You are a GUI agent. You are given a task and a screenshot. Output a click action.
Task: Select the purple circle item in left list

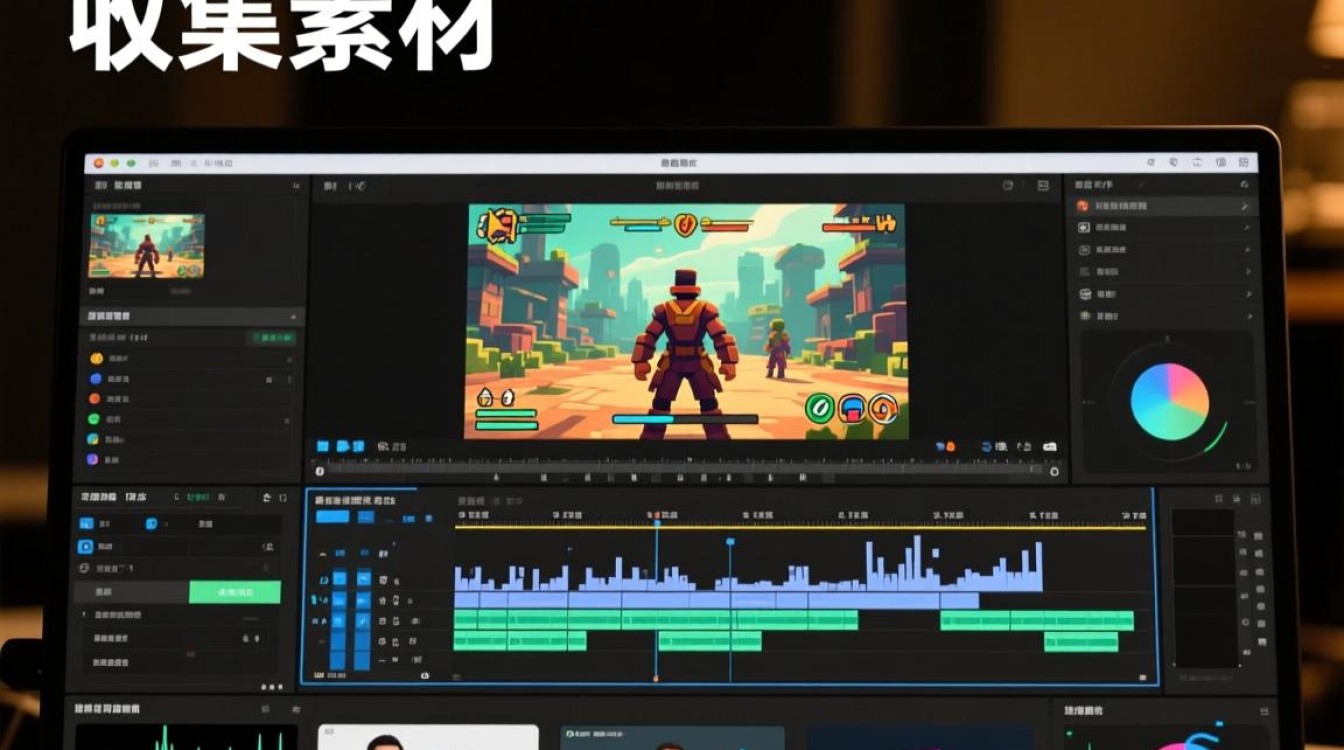pyautogui.click(x=94, y=459)
